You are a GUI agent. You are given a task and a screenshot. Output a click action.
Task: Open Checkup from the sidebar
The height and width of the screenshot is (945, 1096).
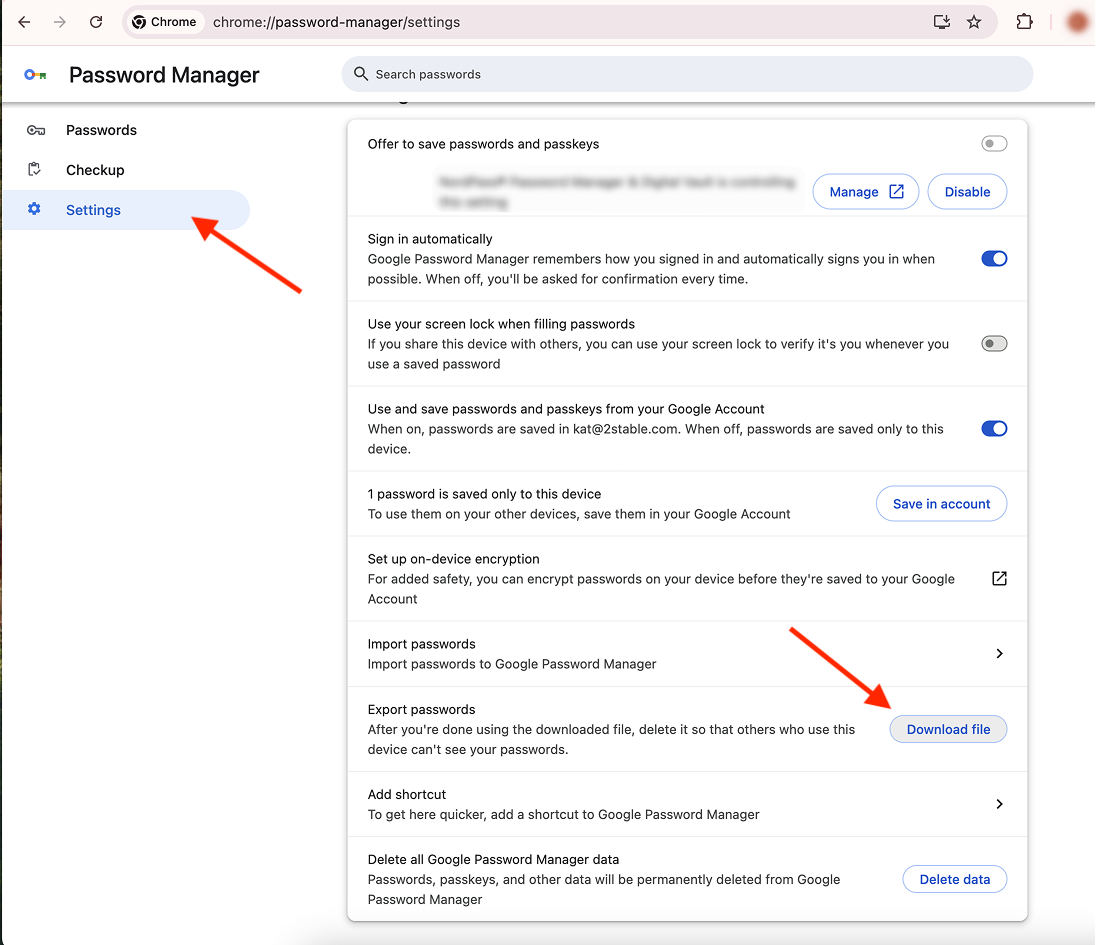point(94,170)
